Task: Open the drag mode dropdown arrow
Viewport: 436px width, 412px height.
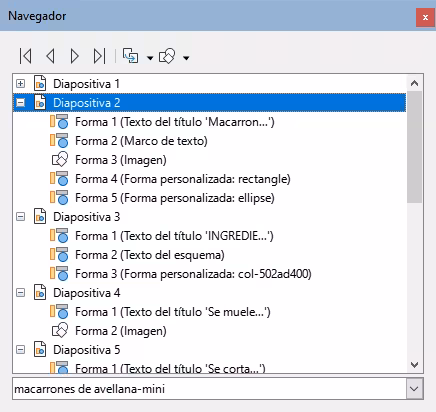Action: pyautogui.click(x=150, y=58)
